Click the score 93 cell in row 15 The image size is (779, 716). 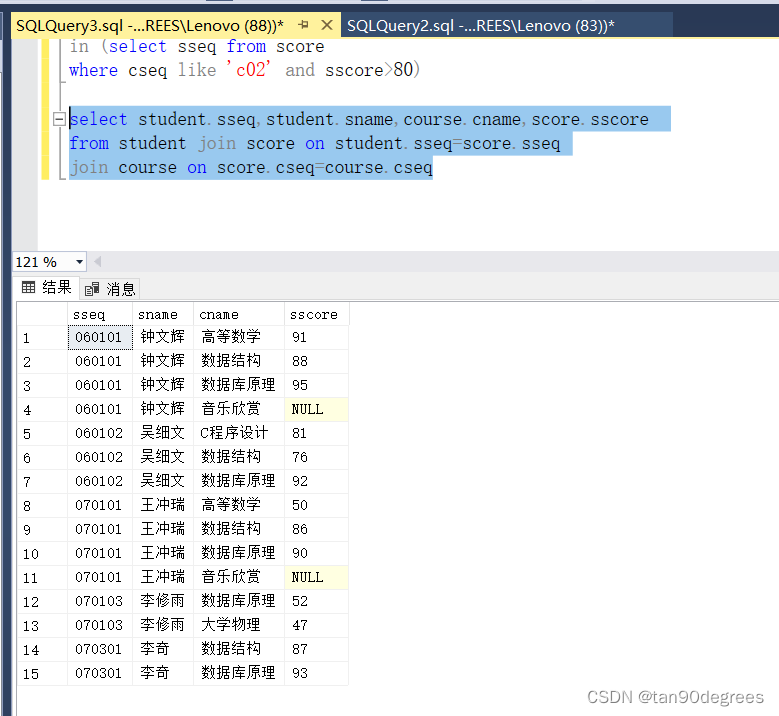pos(316,673)
